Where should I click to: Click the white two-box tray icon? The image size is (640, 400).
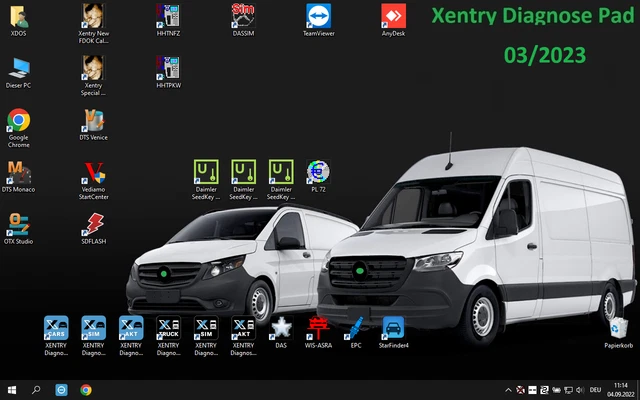(x=532, y=390)
